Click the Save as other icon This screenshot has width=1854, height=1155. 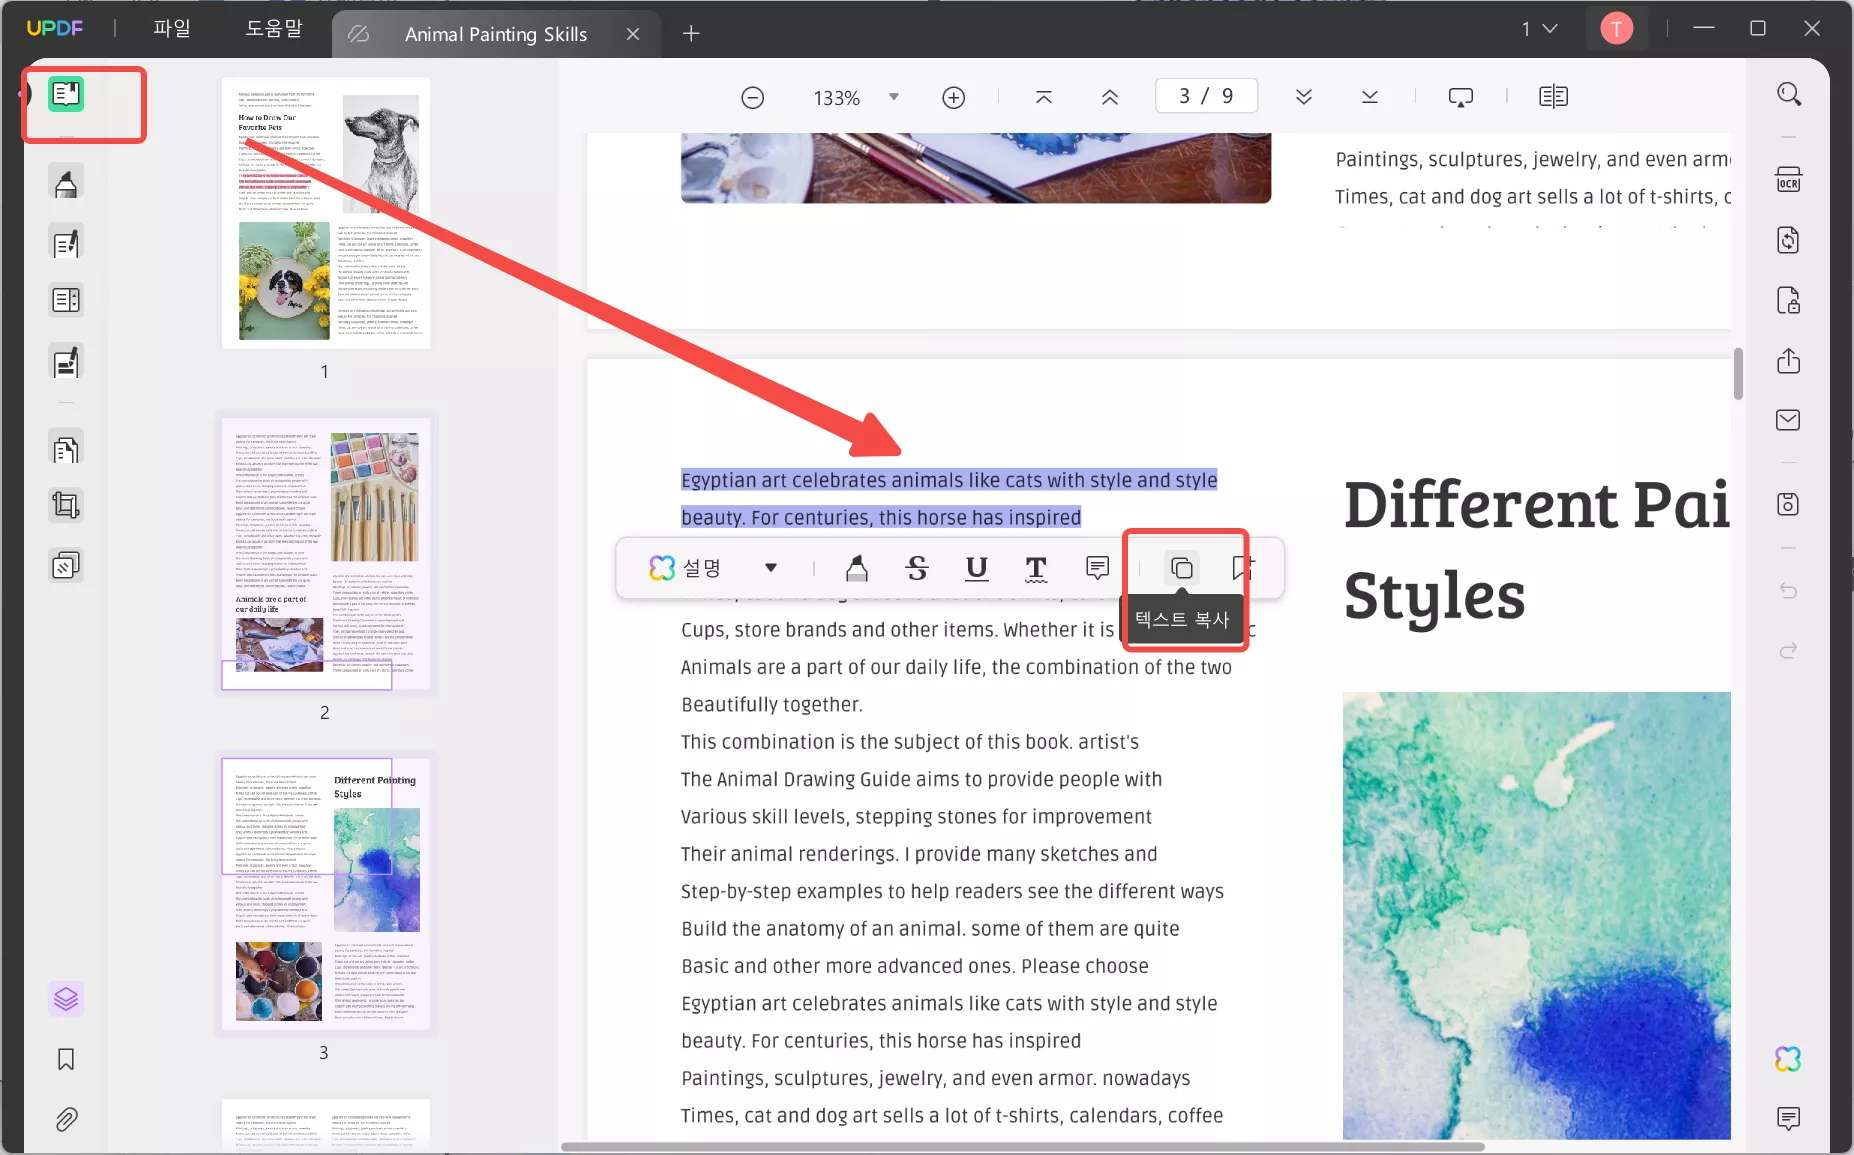[1789, 504]
